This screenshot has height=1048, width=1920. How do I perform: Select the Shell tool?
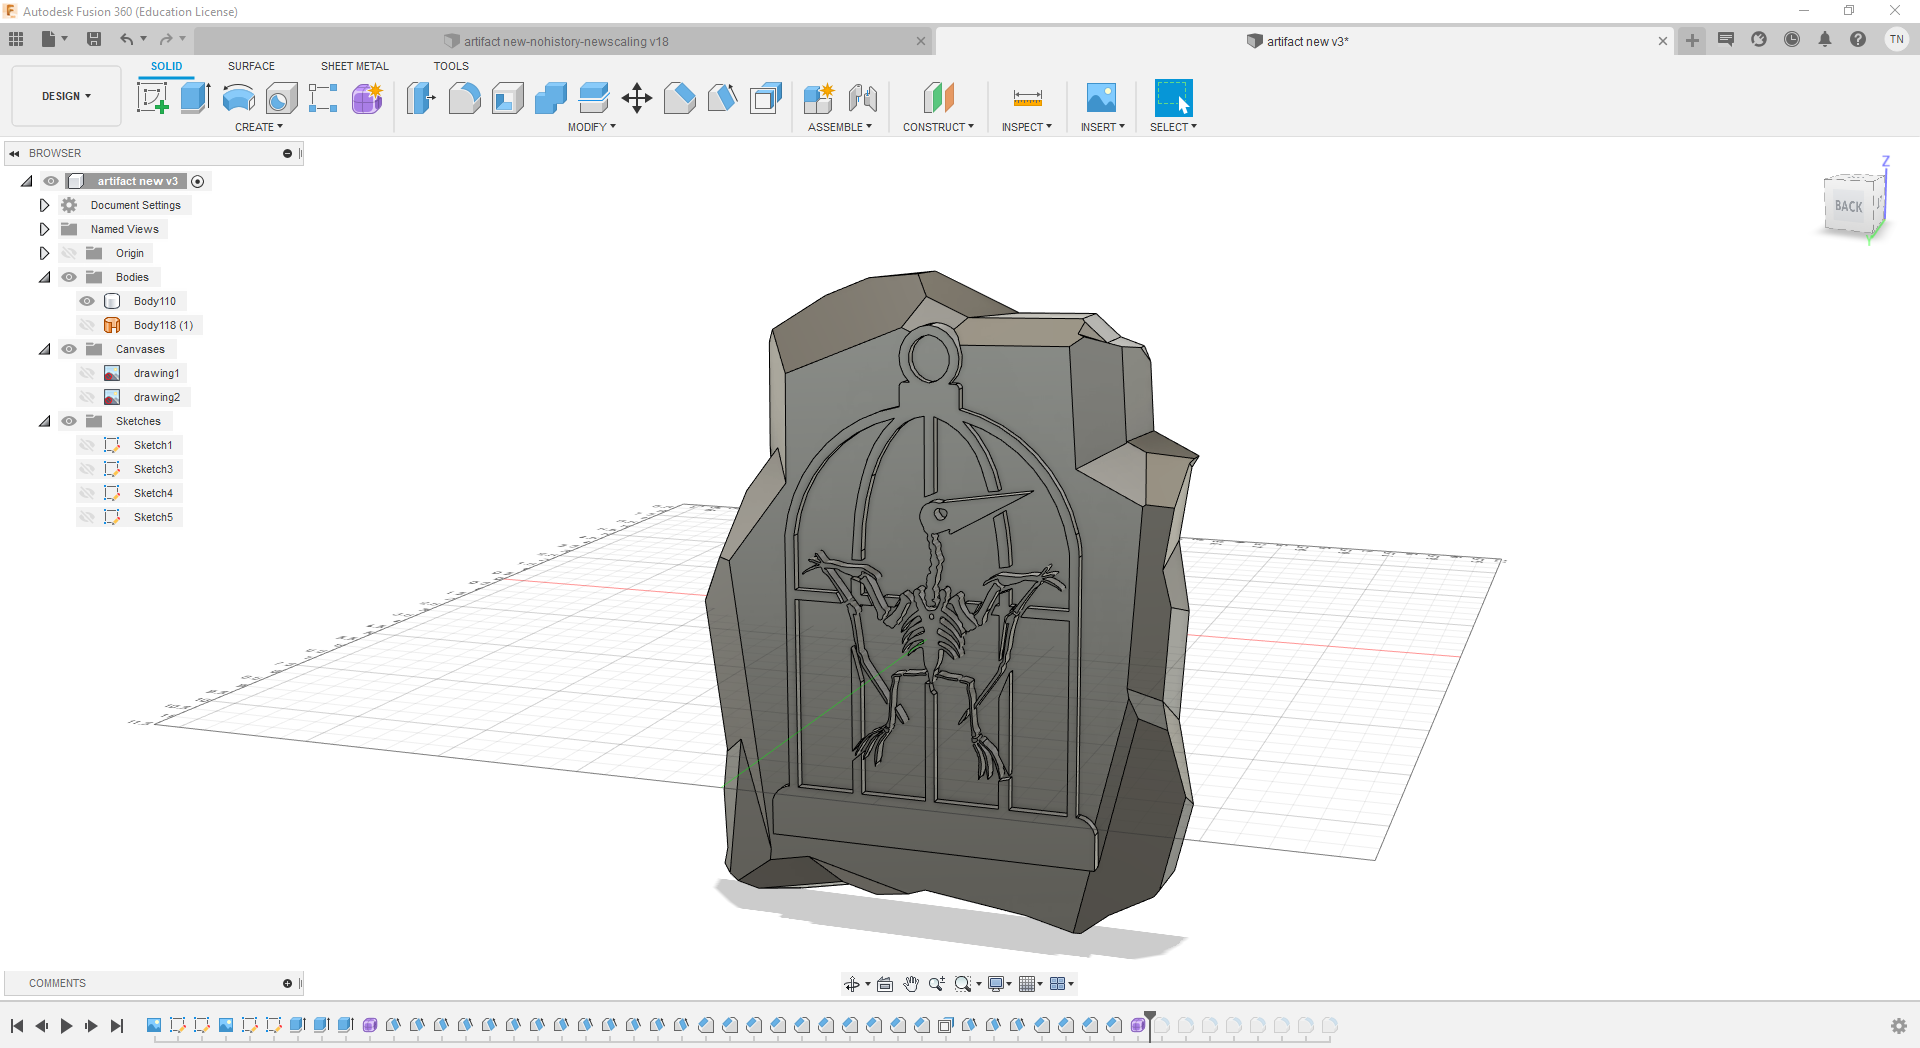(507, 98)
